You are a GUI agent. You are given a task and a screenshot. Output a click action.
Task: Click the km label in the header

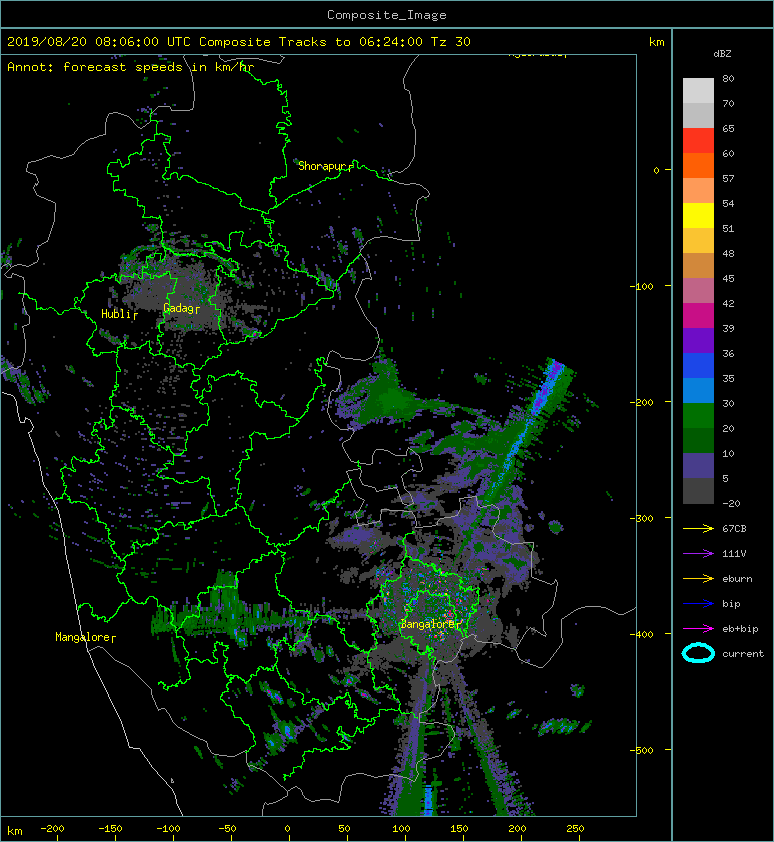656,42
